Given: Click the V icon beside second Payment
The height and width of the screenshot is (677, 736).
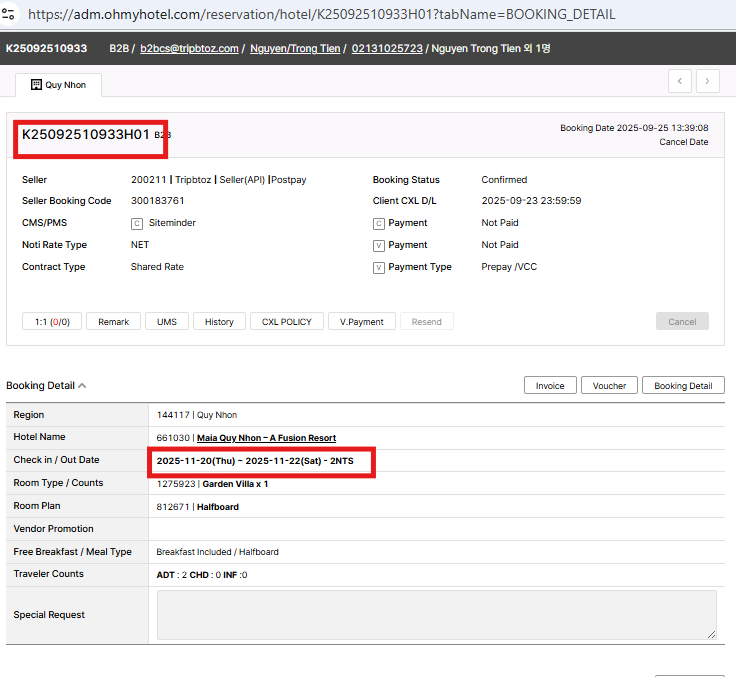Looking at the screenshot, I should coord(379,245).
